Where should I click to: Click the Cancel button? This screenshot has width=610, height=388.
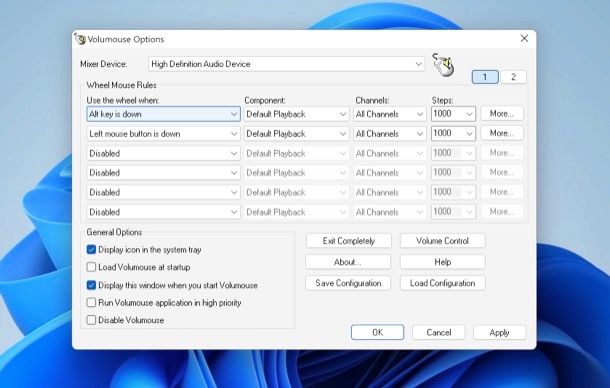point(438,332)
